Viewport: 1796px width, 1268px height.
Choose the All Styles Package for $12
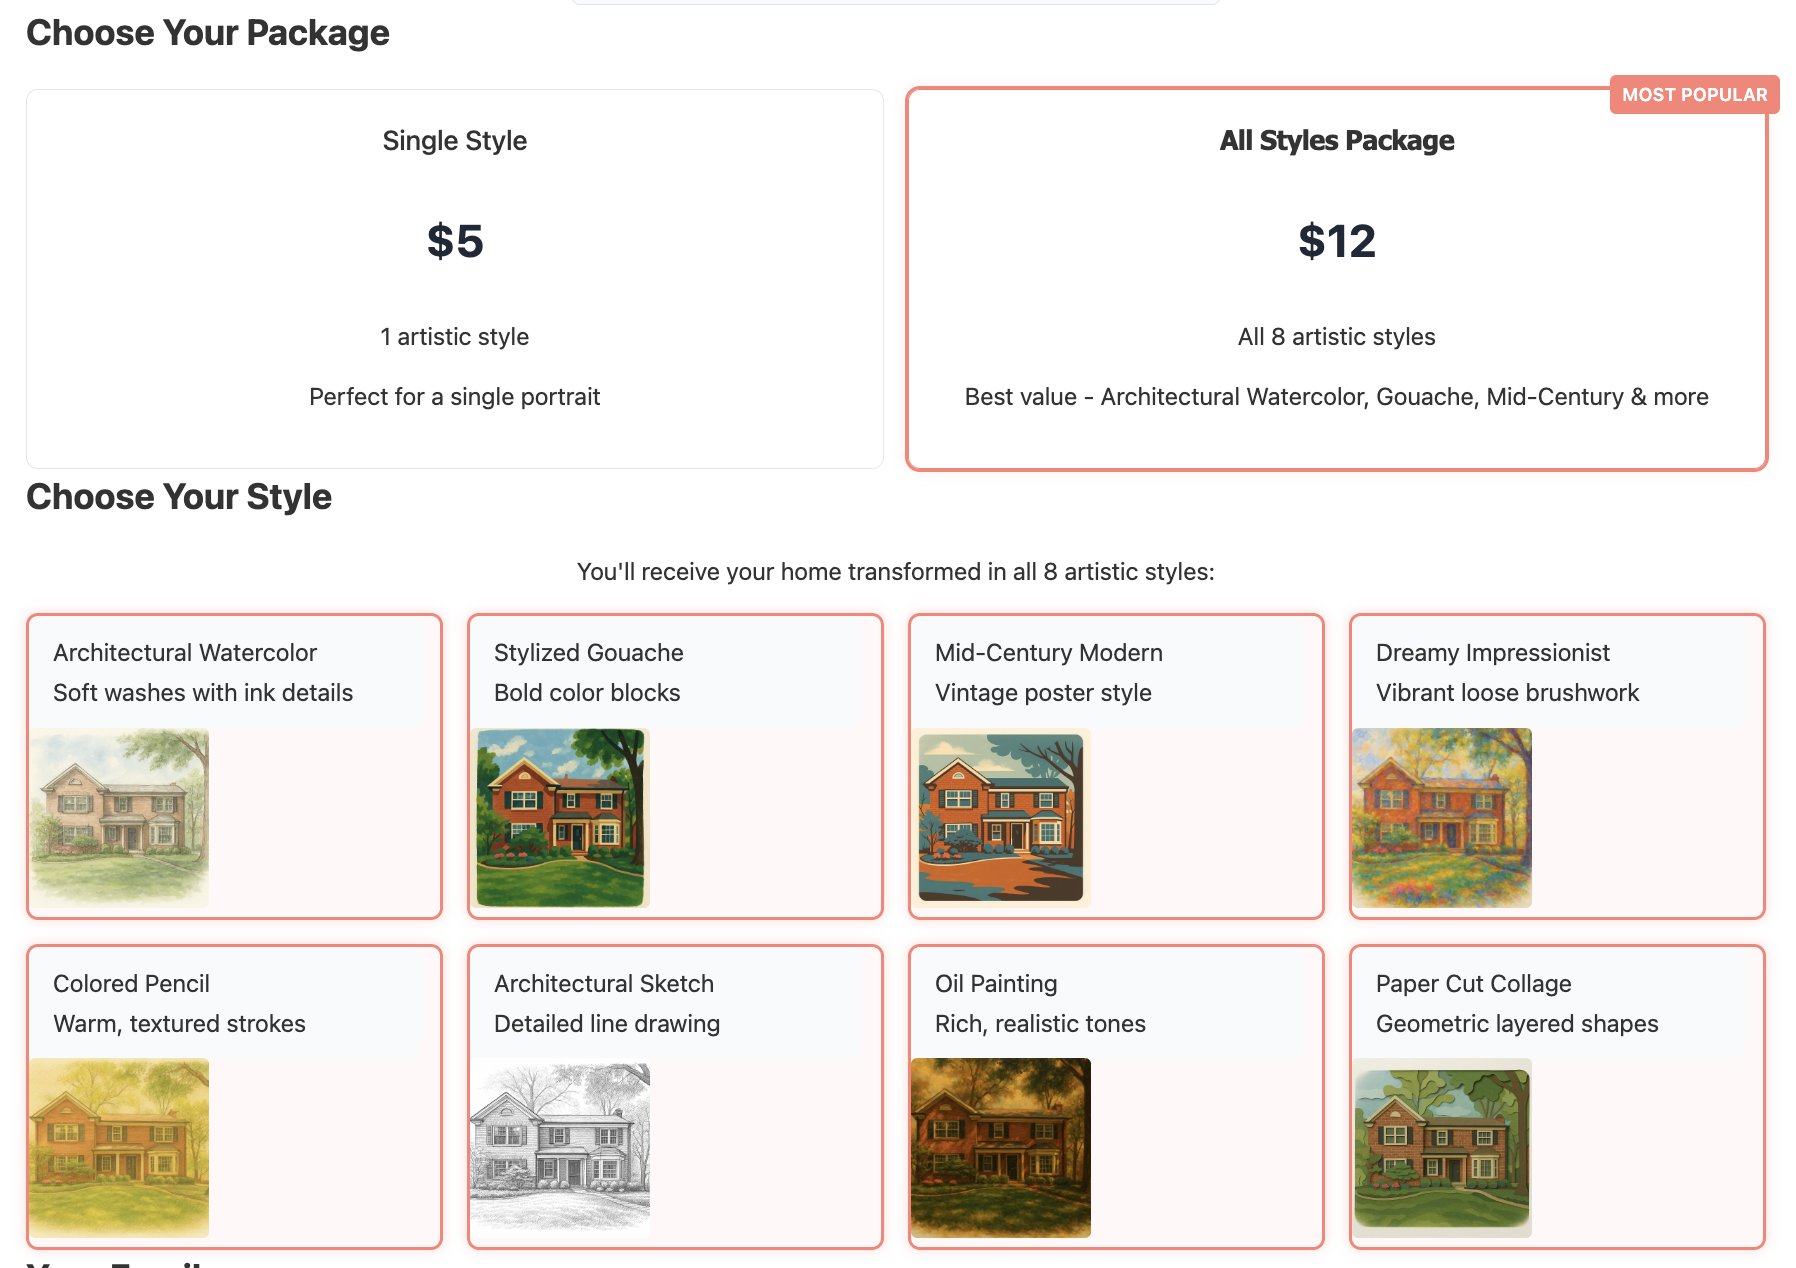(x=1337, y=277)
